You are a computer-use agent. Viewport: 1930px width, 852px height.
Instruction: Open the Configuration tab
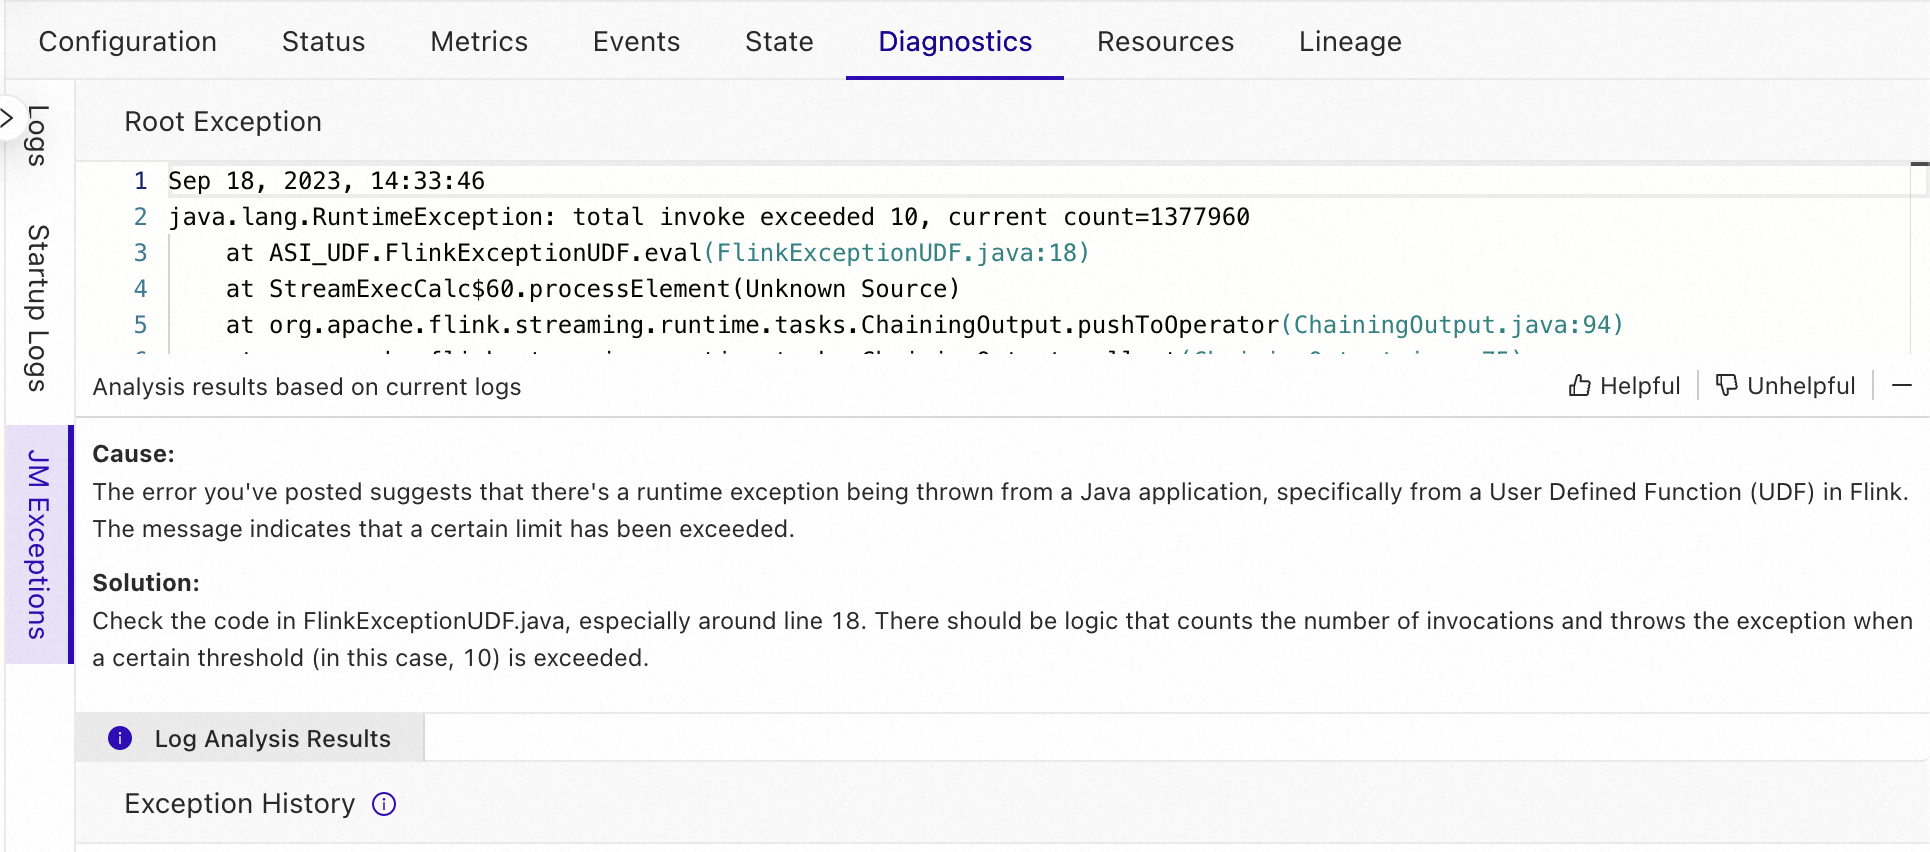[128, 41]
